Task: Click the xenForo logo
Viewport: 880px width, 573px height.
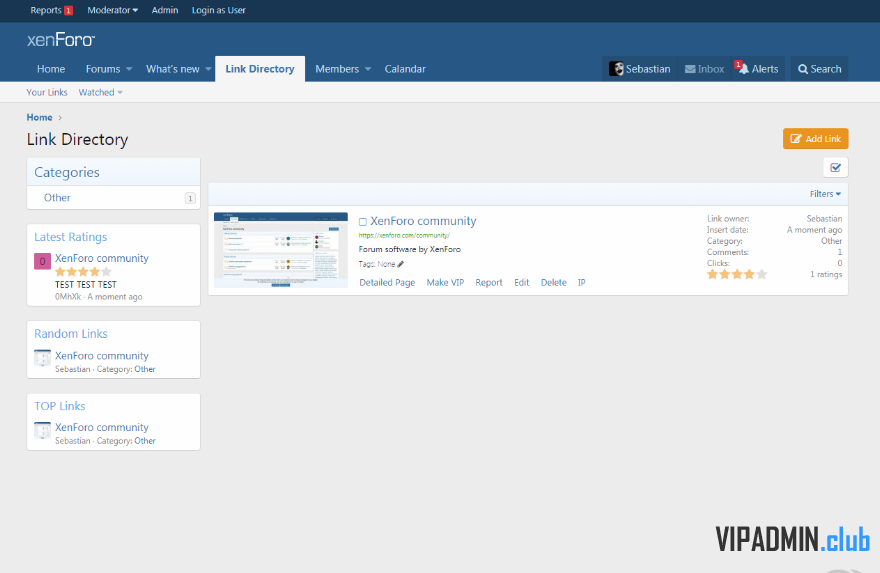Action: (x=61, y=40)
